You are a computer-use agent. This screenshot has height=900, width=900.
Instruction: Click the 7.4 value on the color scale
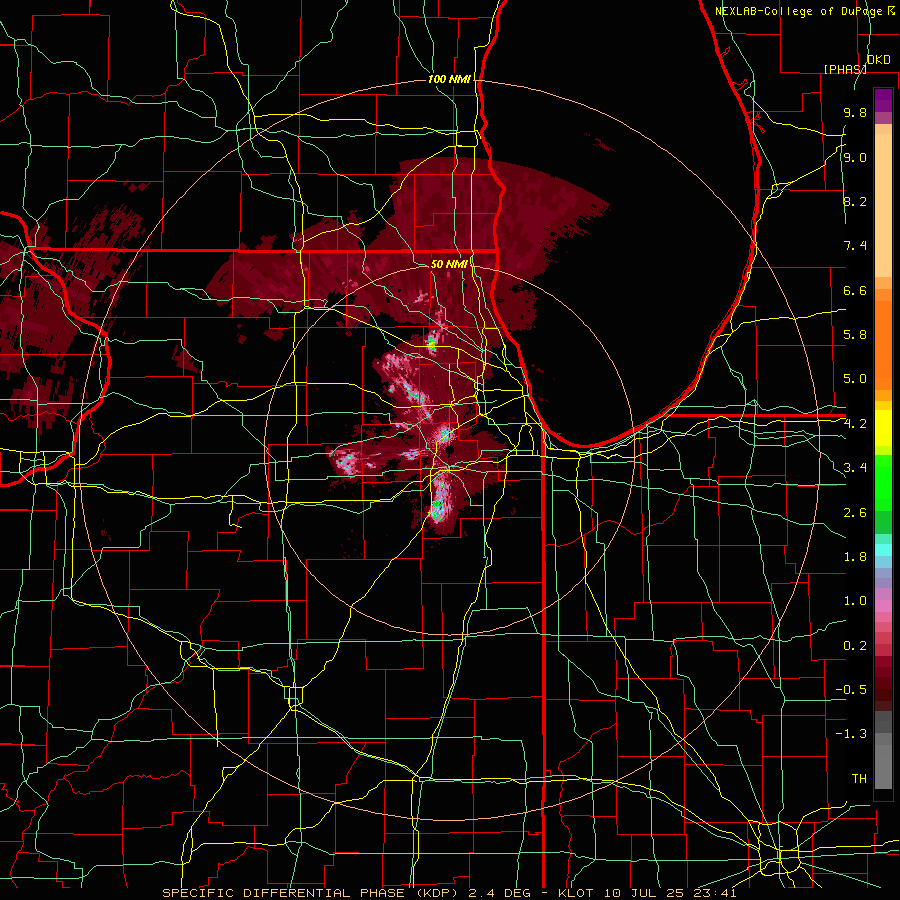coord(855,246)
